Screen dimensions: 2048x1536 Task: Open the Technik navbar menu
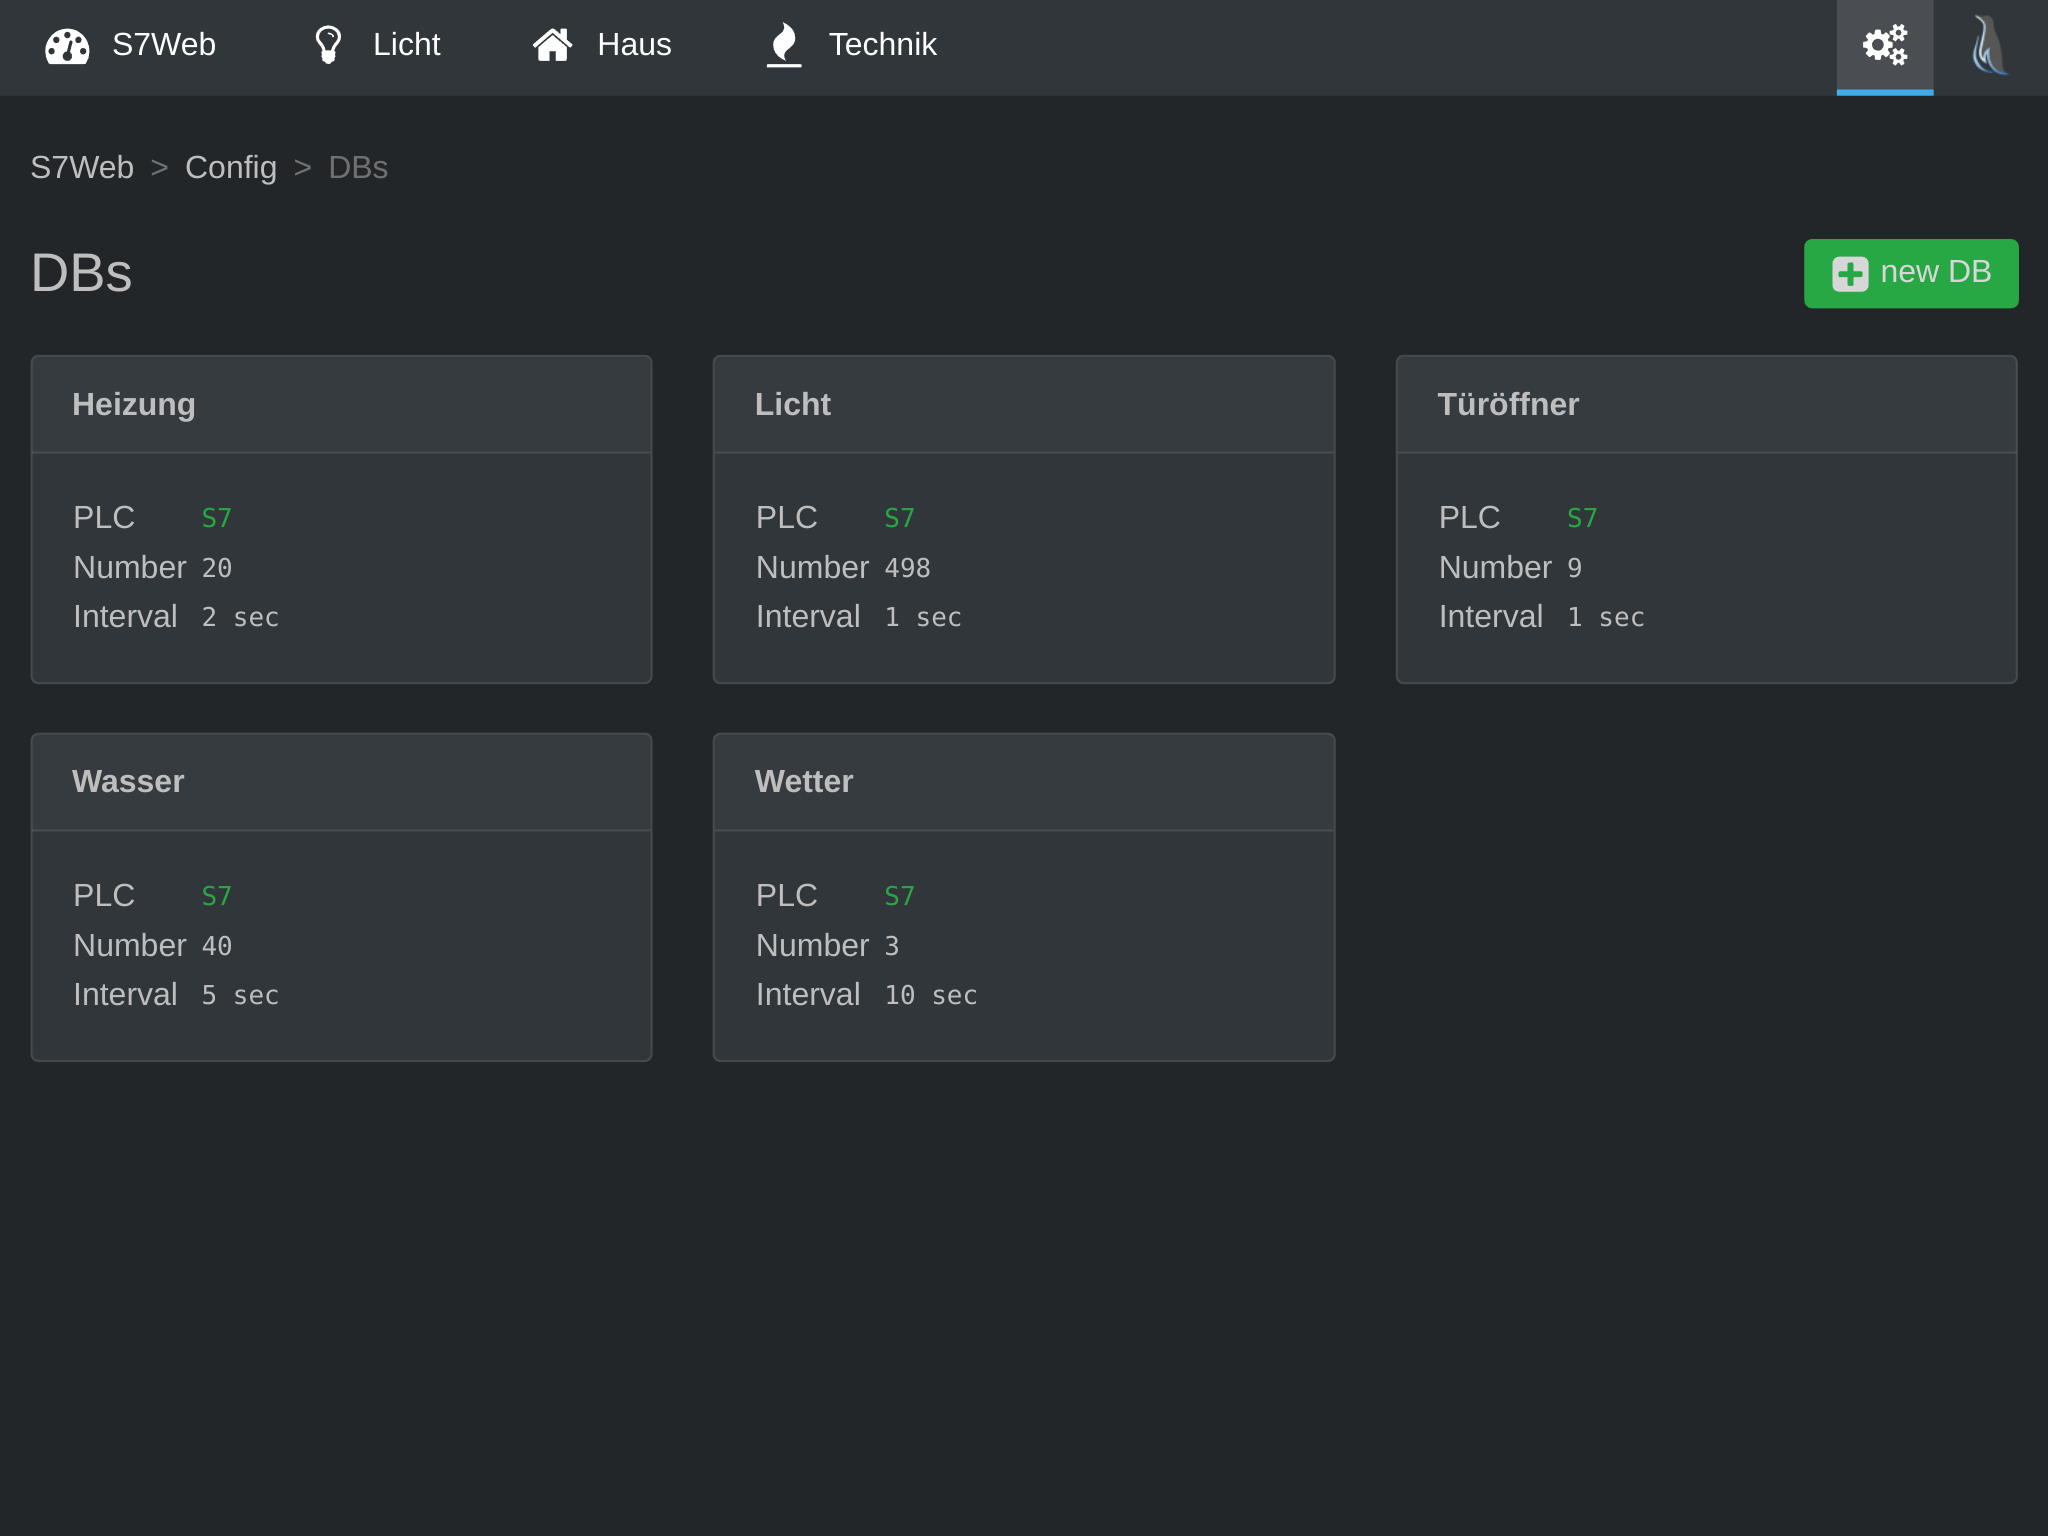tap(852, 45)
